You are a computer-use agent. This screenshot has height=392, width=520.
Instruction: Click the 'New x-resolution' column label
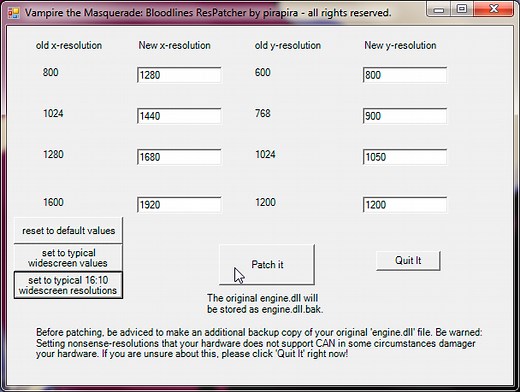coord(174,45)
